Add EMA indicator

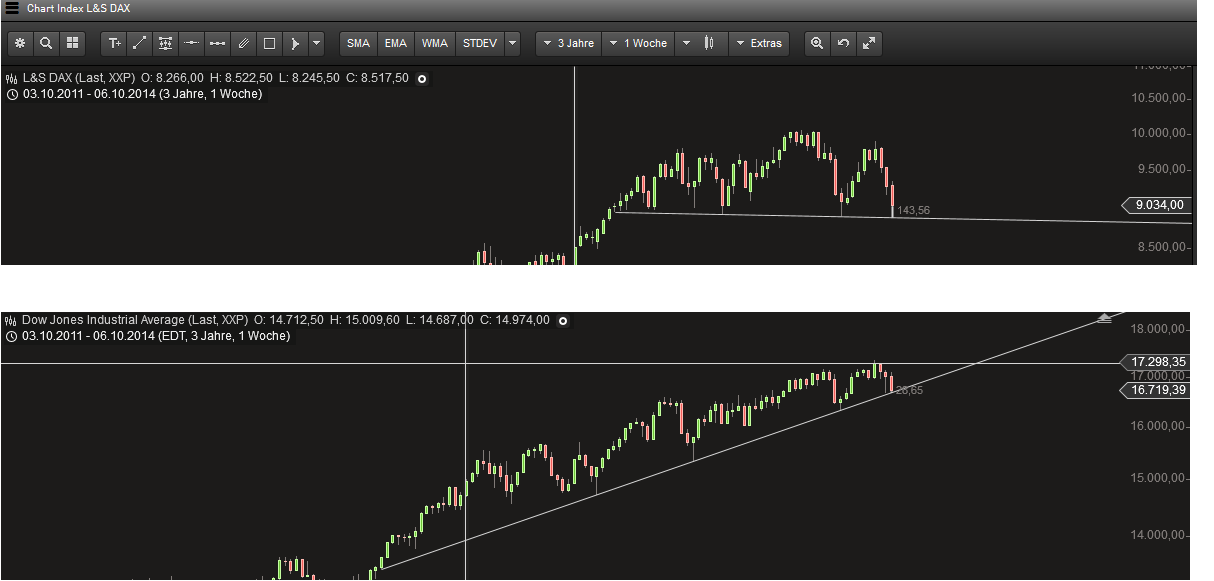[x=396, y=43]
